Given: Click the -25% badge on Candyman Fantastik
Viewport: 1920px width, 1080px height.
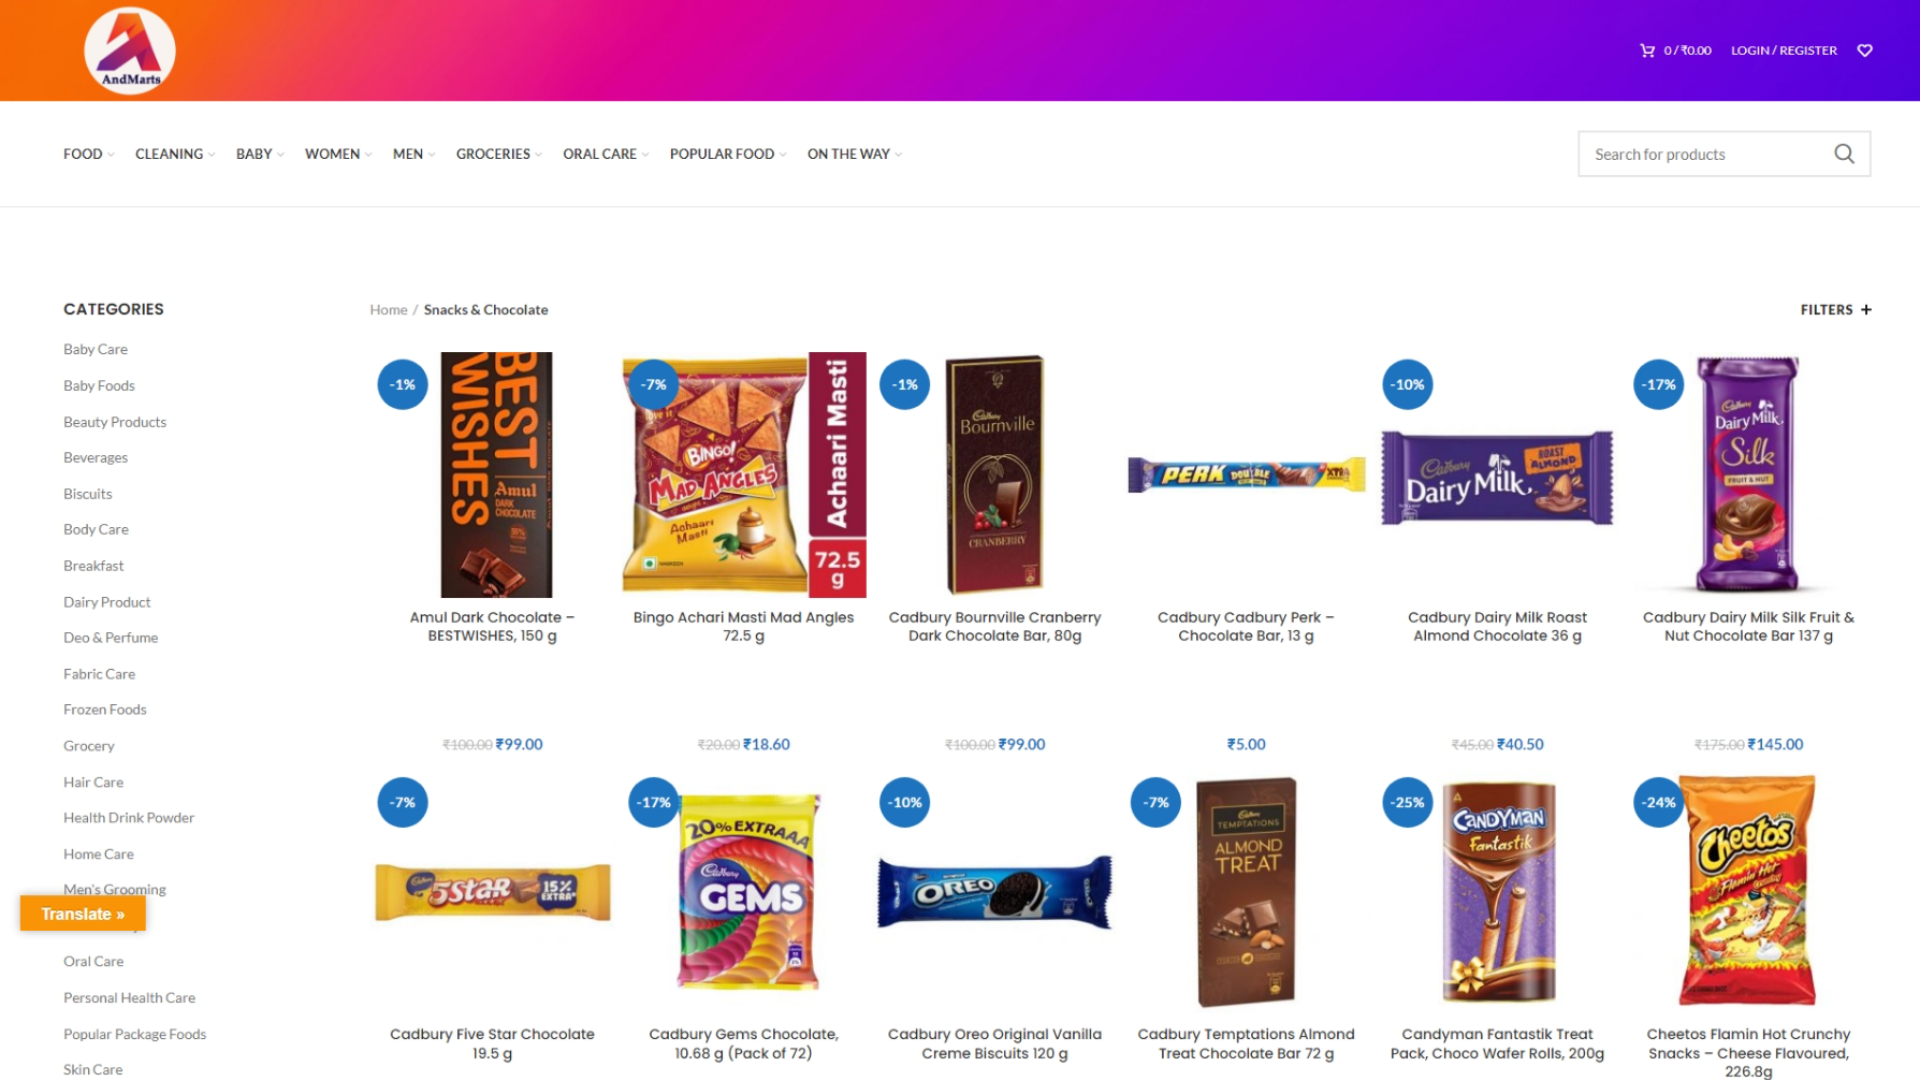Looking at the screenshot, I should coord(1407,802).
